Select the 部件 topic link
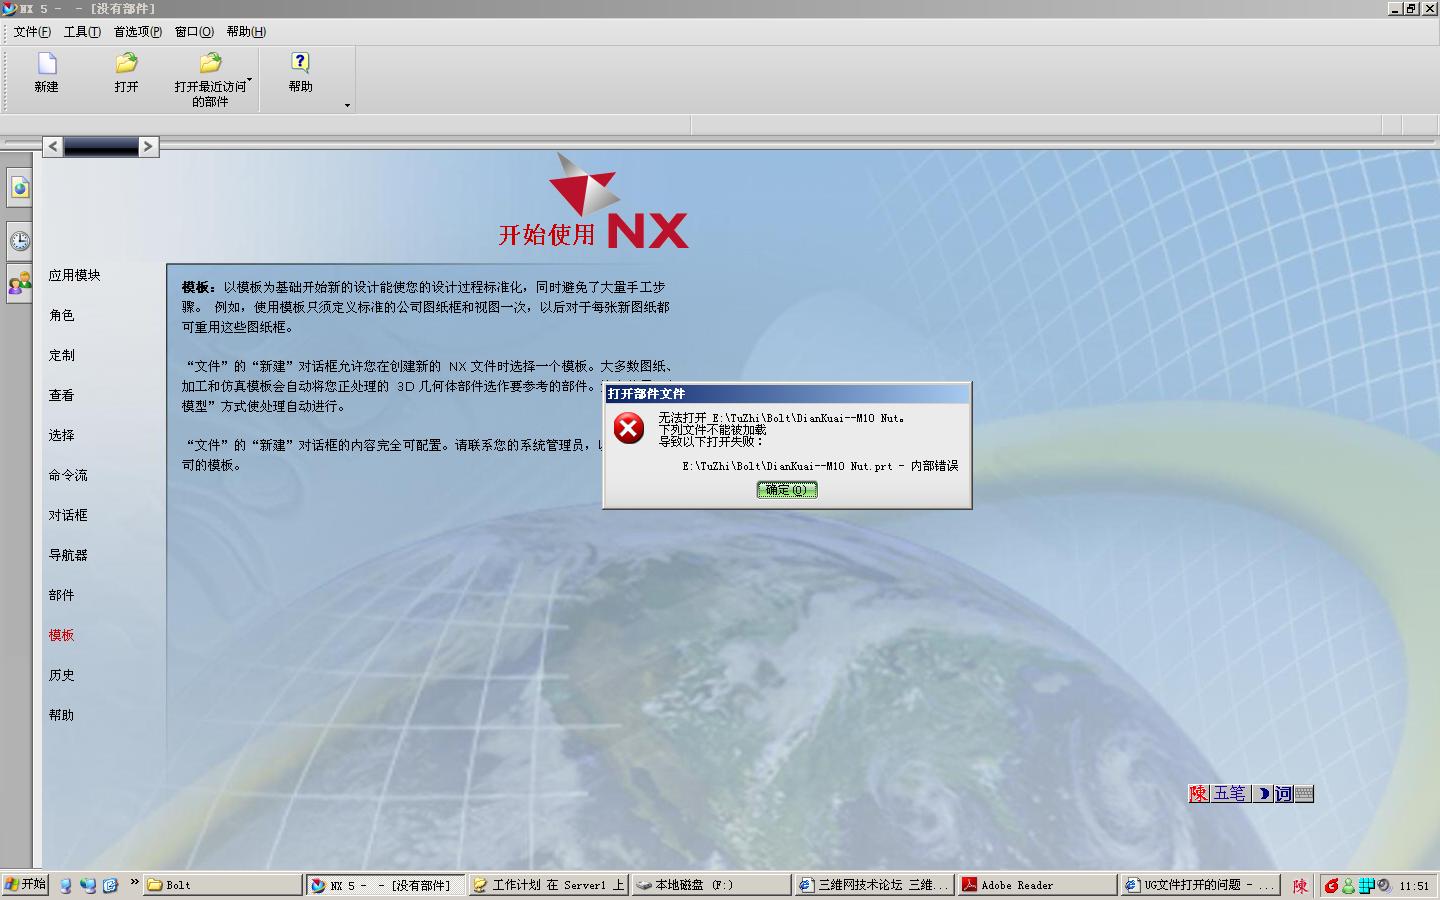1440x900 pixels. pos(62,595)
